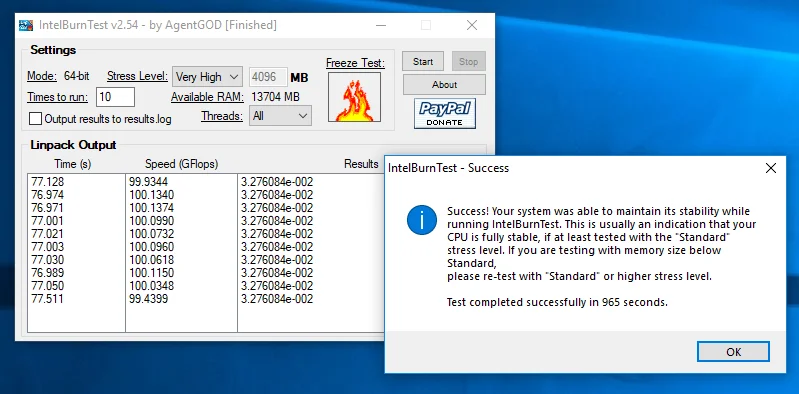Select the 100.1374 GFlops speed value
Image resolution: width=799 pixels, height=394 pixels.
pos(151,208)
